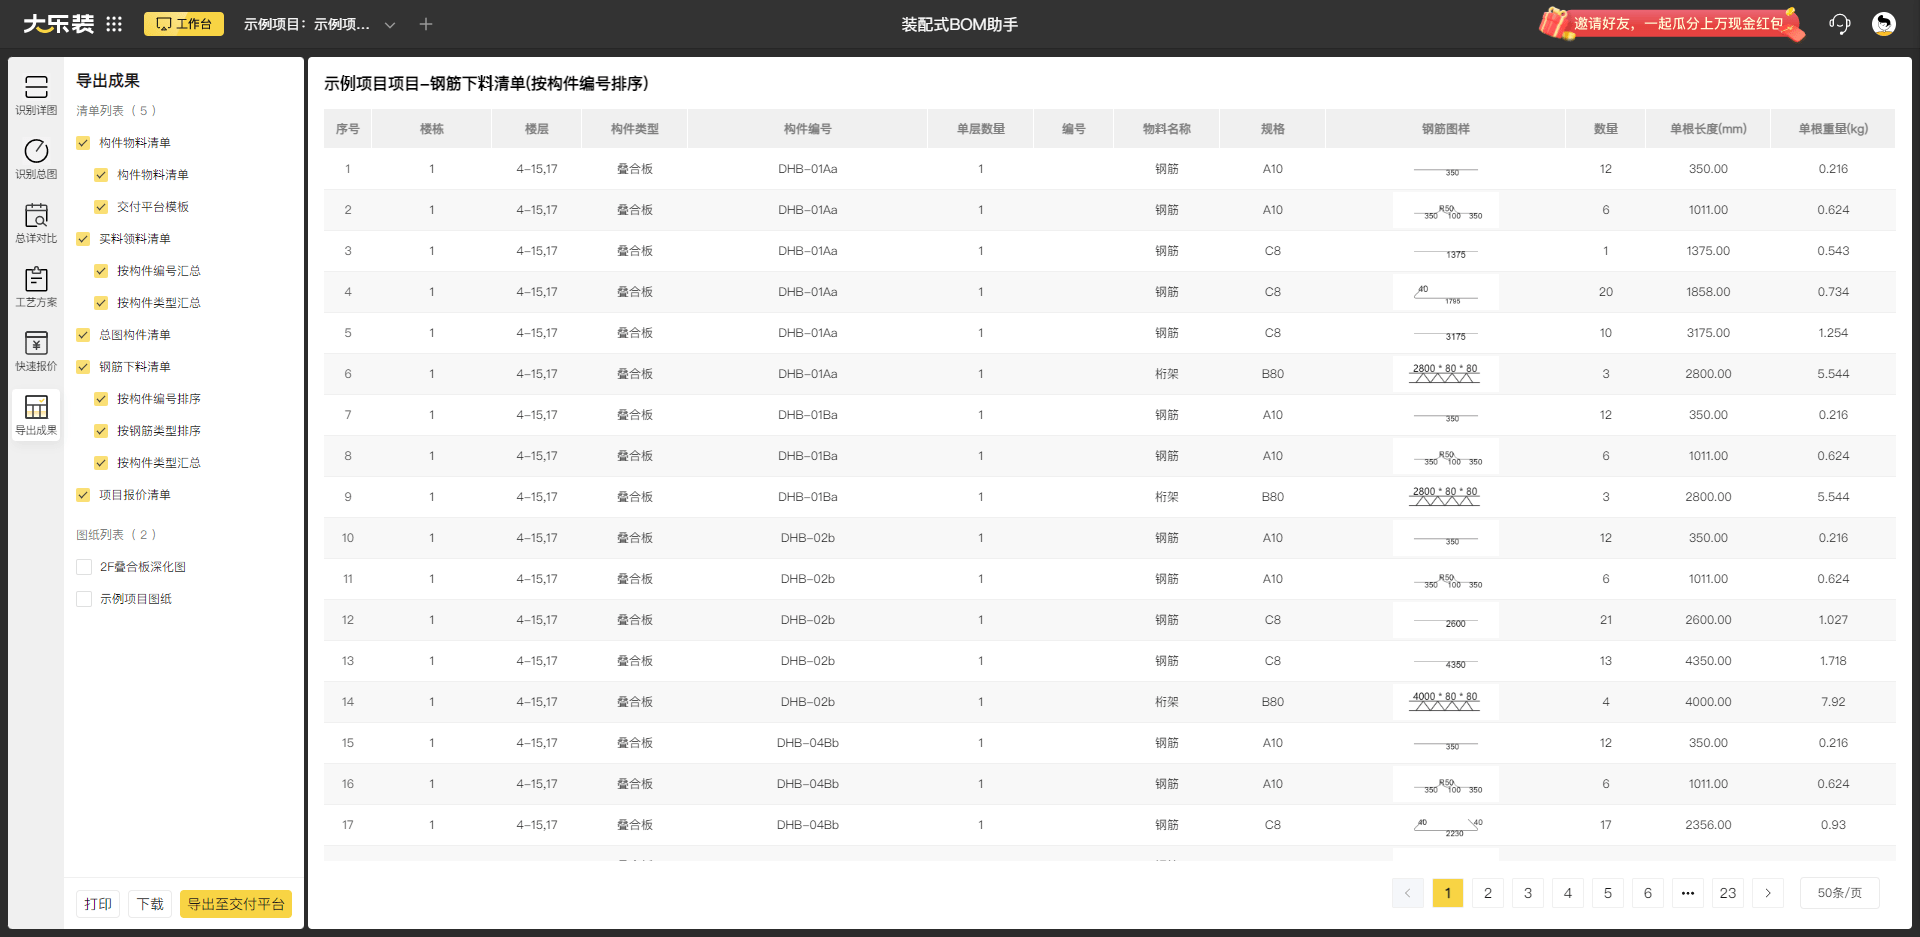Jump to page 23 in pagination
Image resolution: width=1920 pixels, height=937 pixels.
coord(1727,893)
